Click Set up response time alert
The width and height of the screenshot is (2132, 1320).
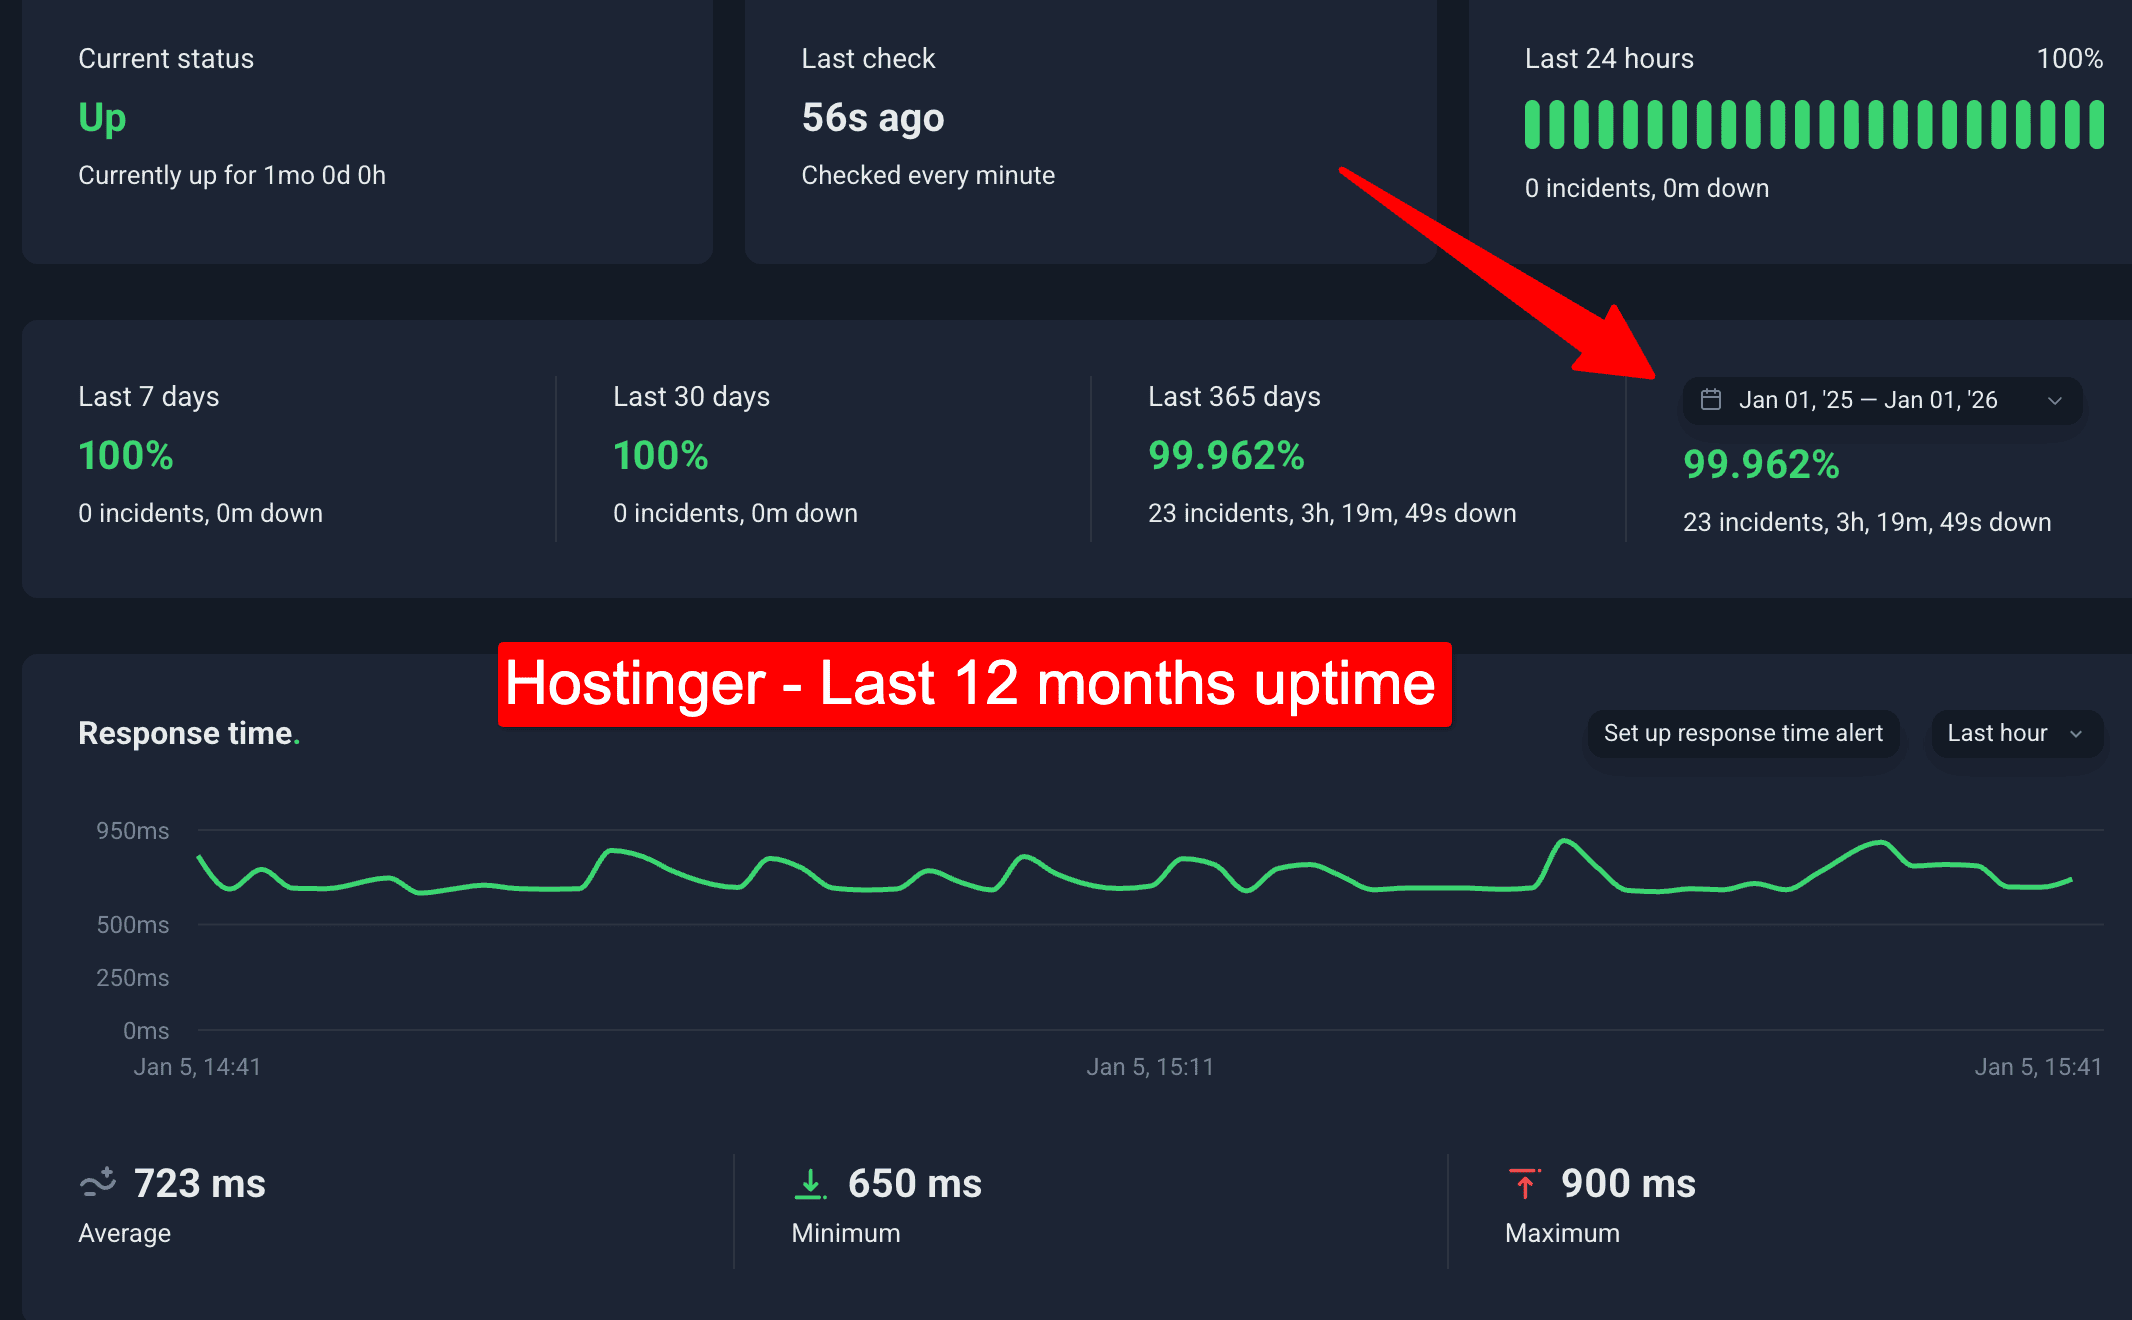point(1743,733)
